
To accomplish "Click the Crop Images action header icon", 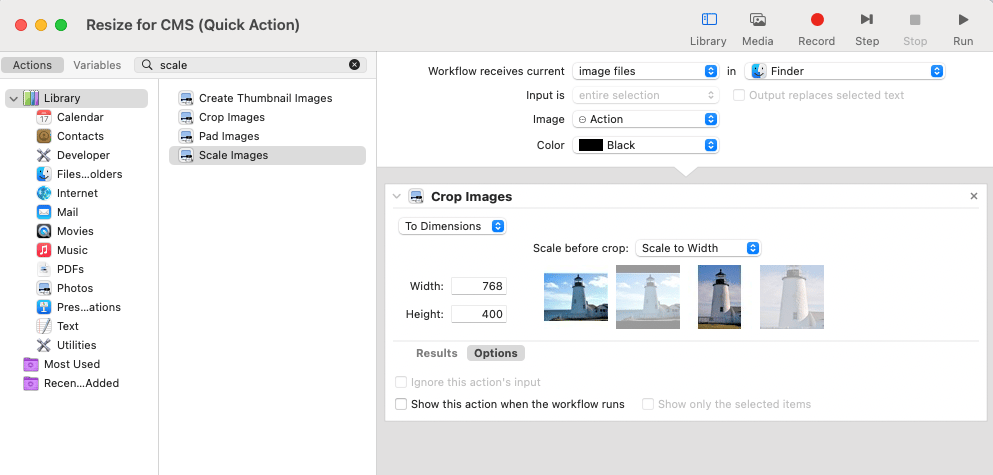I will (x=416, y=196).
